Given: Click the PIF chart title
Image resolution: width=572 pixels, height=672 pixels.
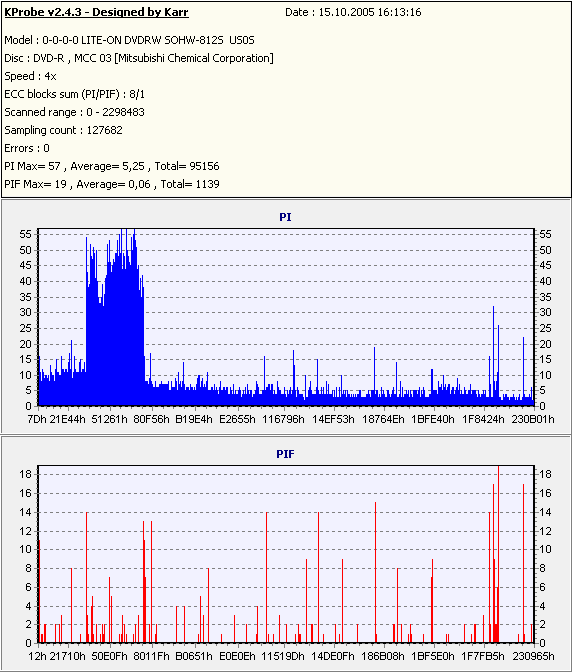Looking at the screenshot, I should 285,454.
